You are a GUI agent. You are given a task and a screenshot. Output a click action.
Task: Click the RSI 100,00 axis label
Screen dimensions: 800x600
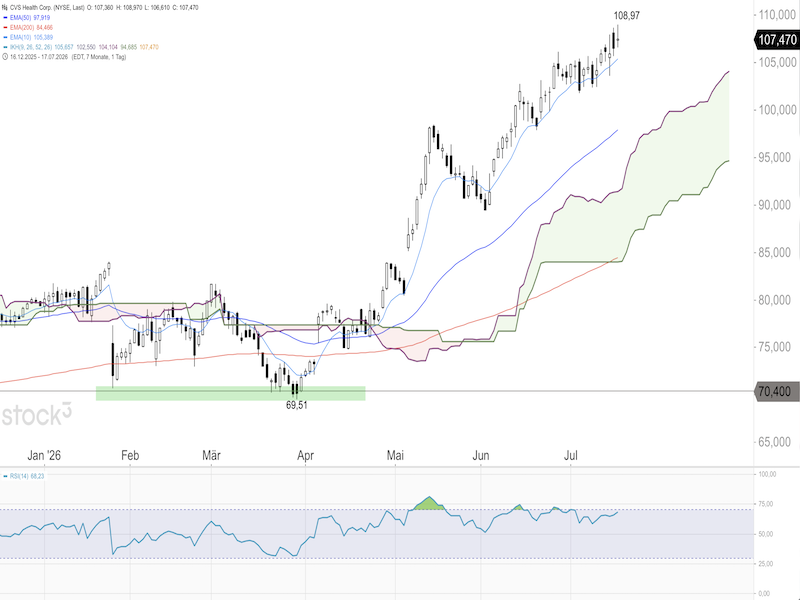tap(767, 474)
